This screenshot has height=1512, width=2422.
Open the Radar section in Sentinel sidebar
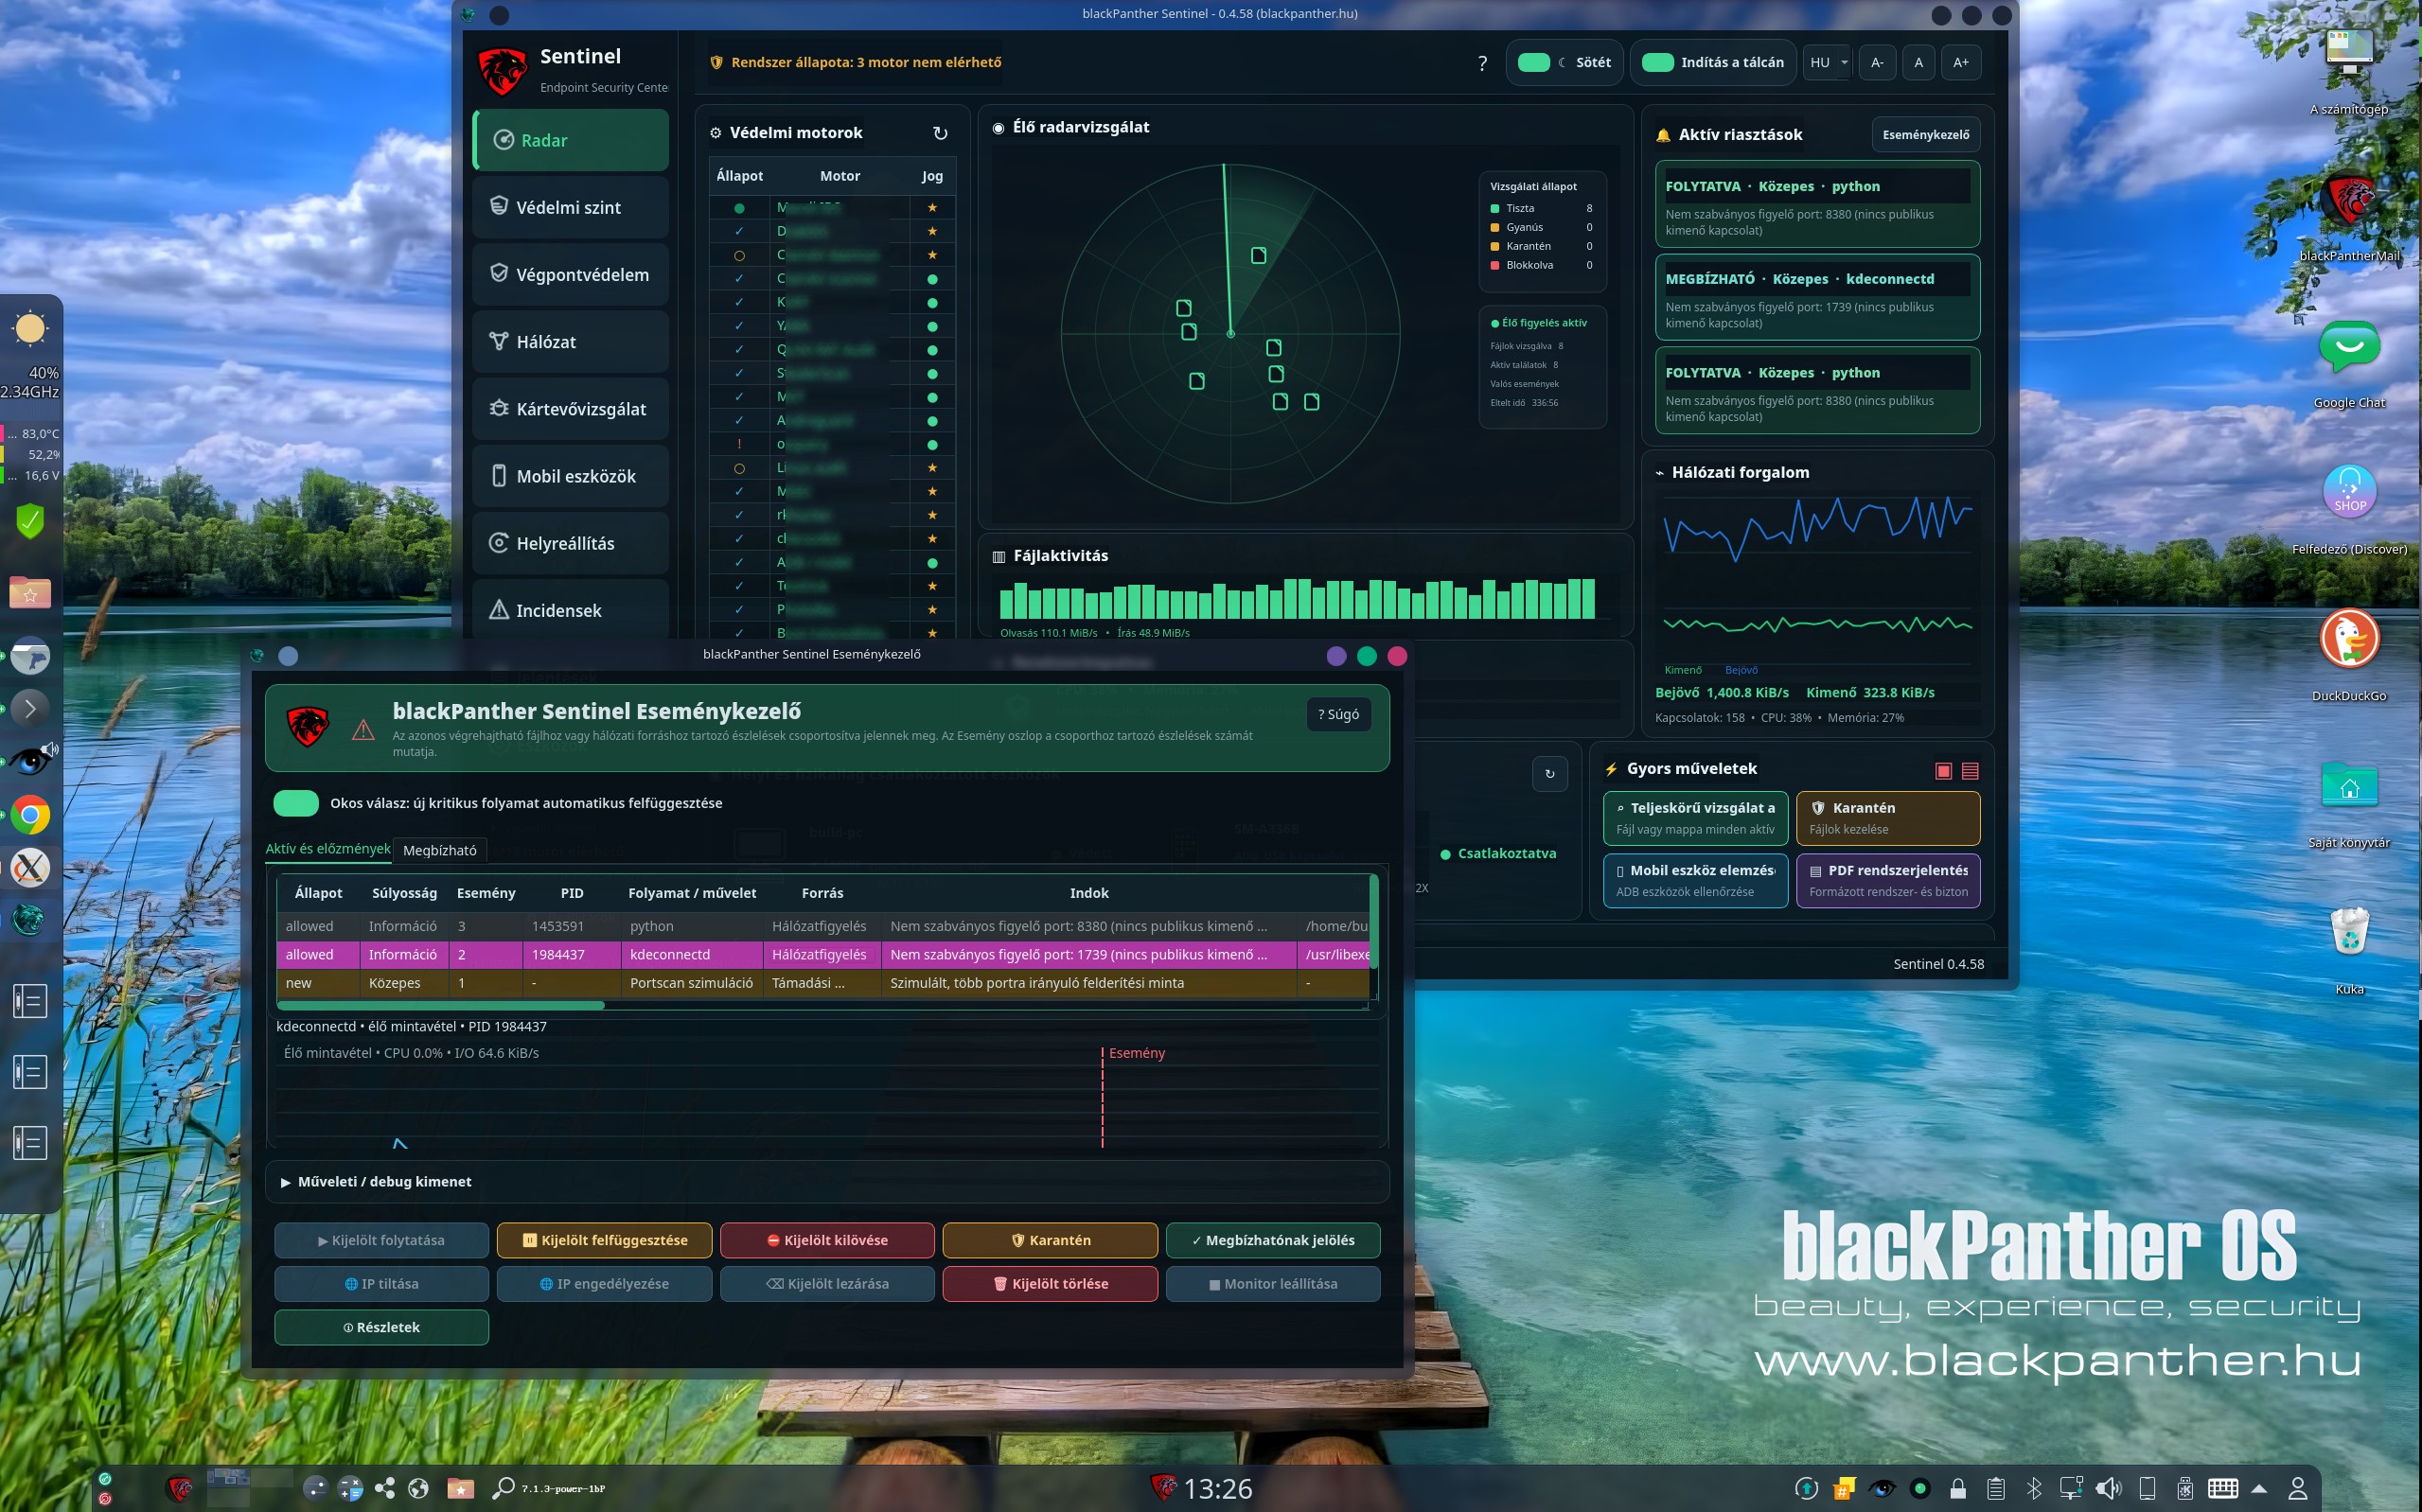pyautogui.click(x=571, y=140)
